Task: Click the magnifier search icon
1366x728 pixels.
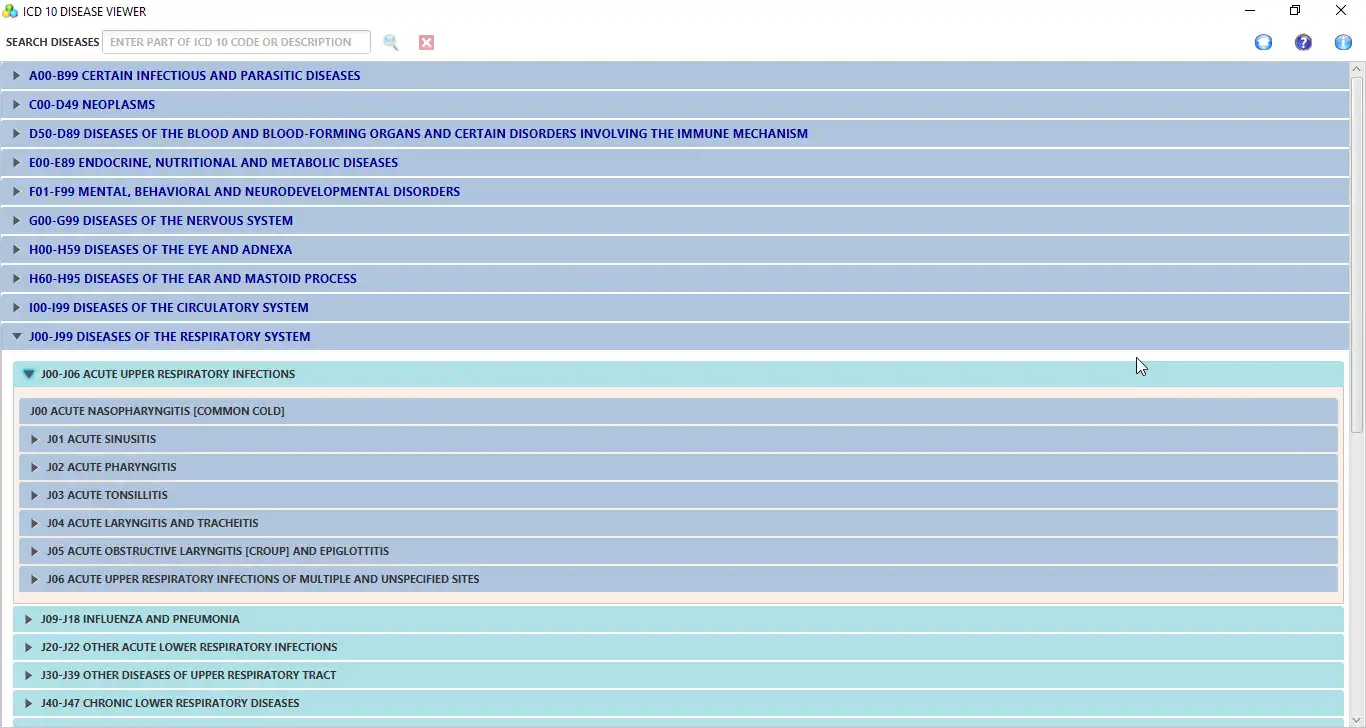Action: pyautogui.click(x=391, y=42)
